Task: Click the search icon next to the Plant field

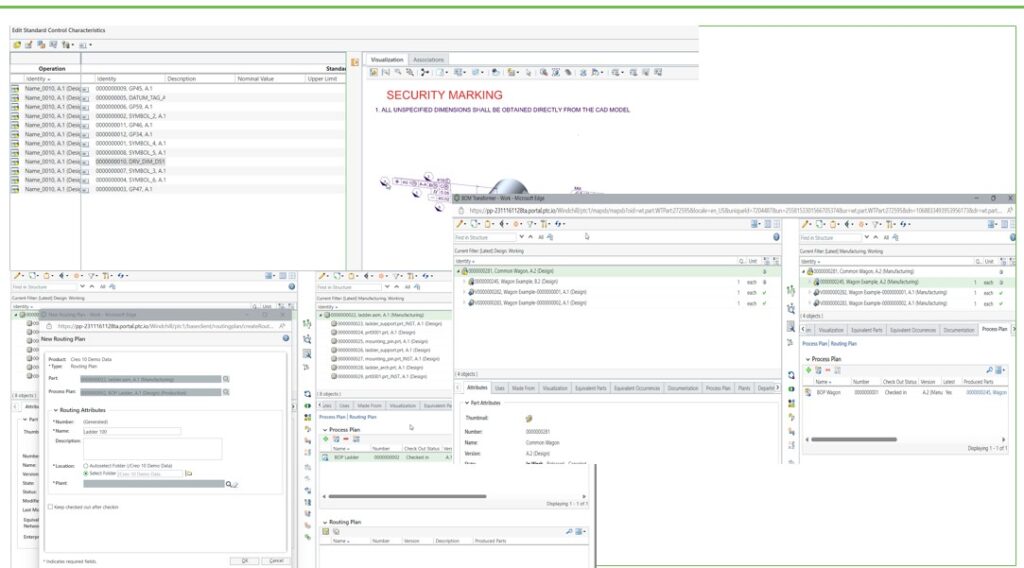Action: tap(230, 484)
